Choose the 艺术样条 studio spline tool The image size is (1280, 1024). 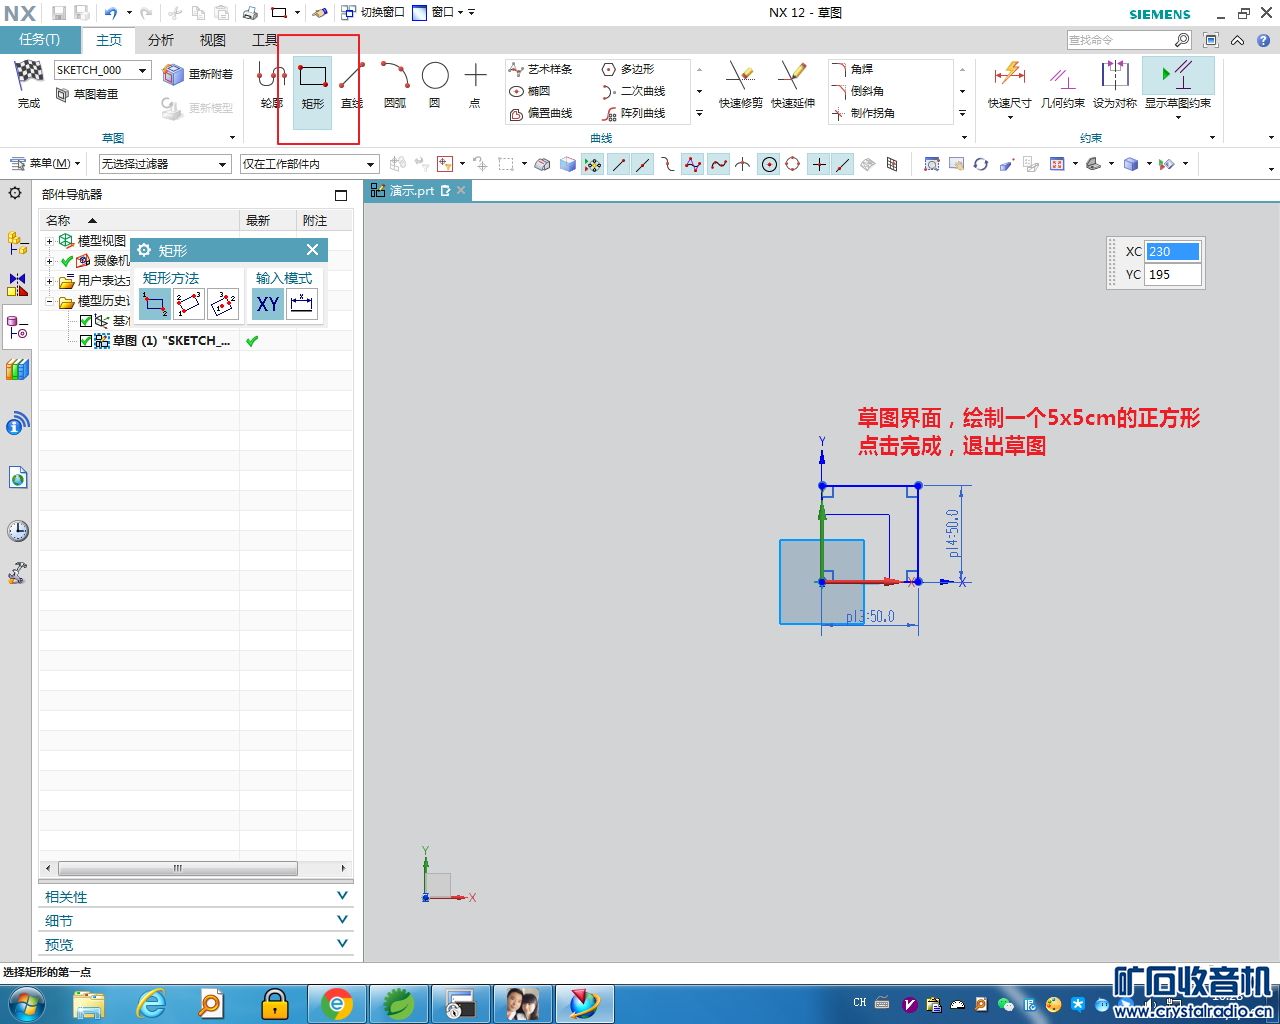coord(541,69)
